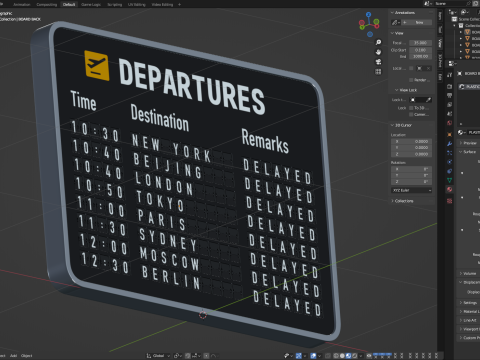Screen dimensions: 480x360
Task: Switch to the Video Editing workspace tab
Action: coord(162,4)
